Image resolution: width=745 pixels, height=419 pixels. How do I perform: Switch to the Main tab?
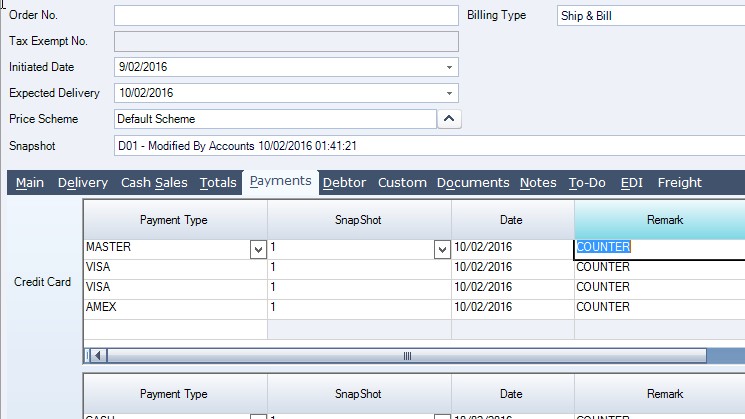[x=30, y=183]
